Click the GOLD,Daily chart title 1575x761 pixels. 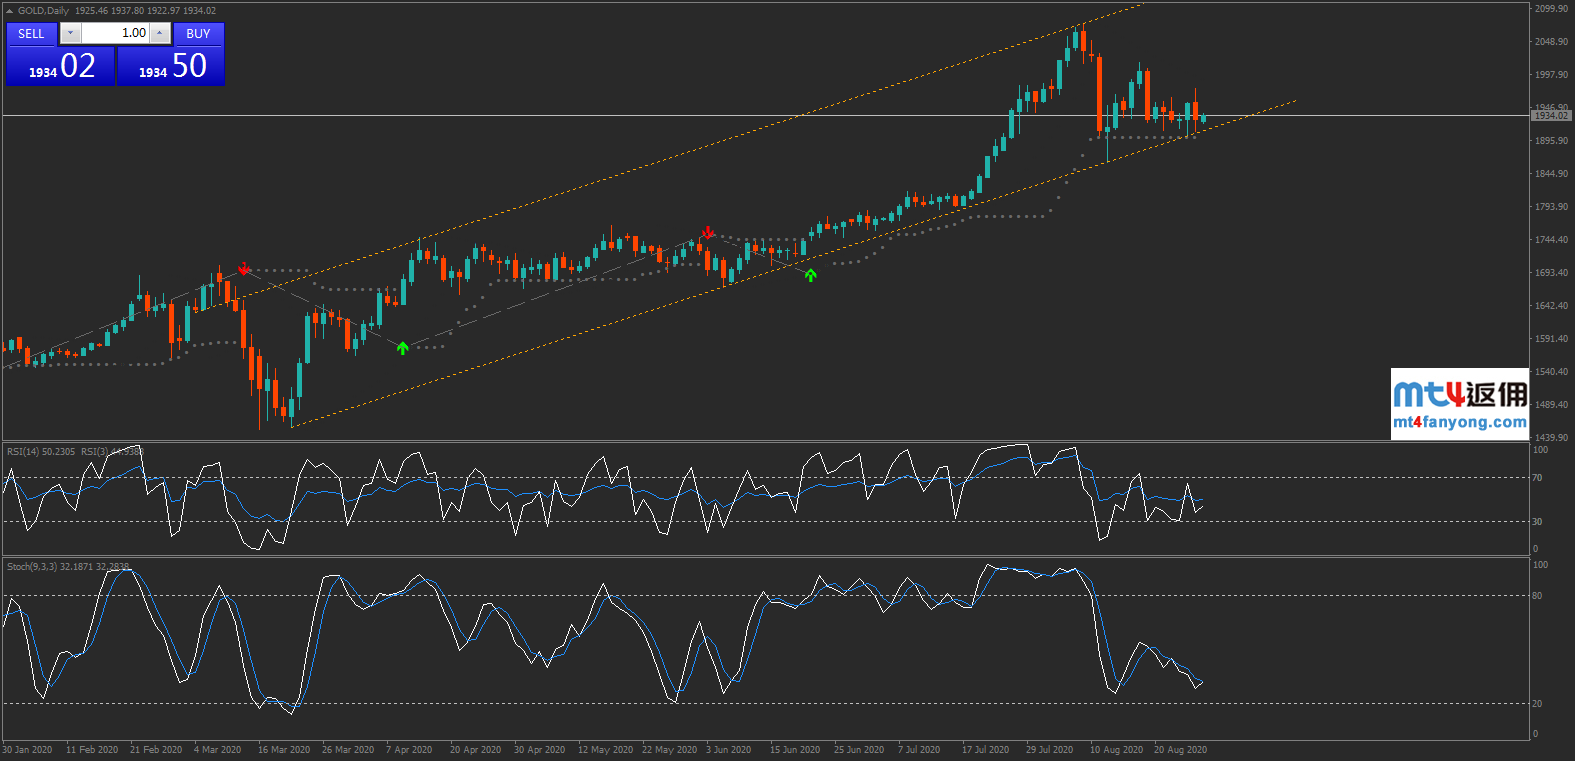pyautogui.click(x=43, y=11)
